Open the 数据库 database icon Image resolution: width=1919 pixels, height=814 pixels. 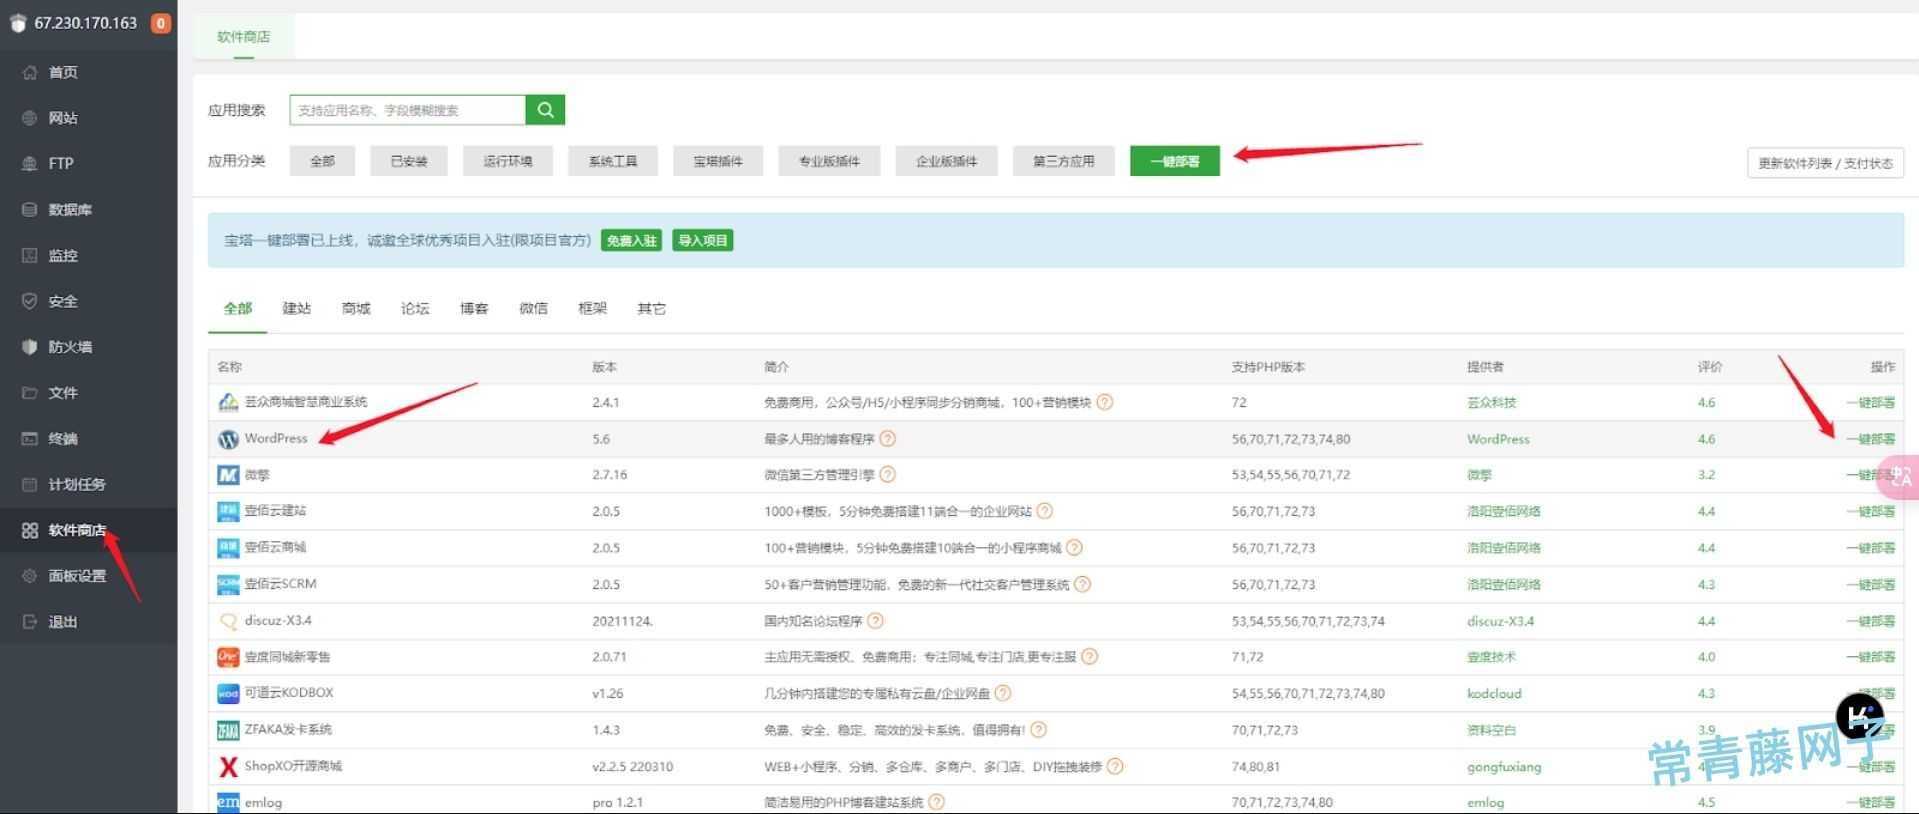[x=30, y=209]
